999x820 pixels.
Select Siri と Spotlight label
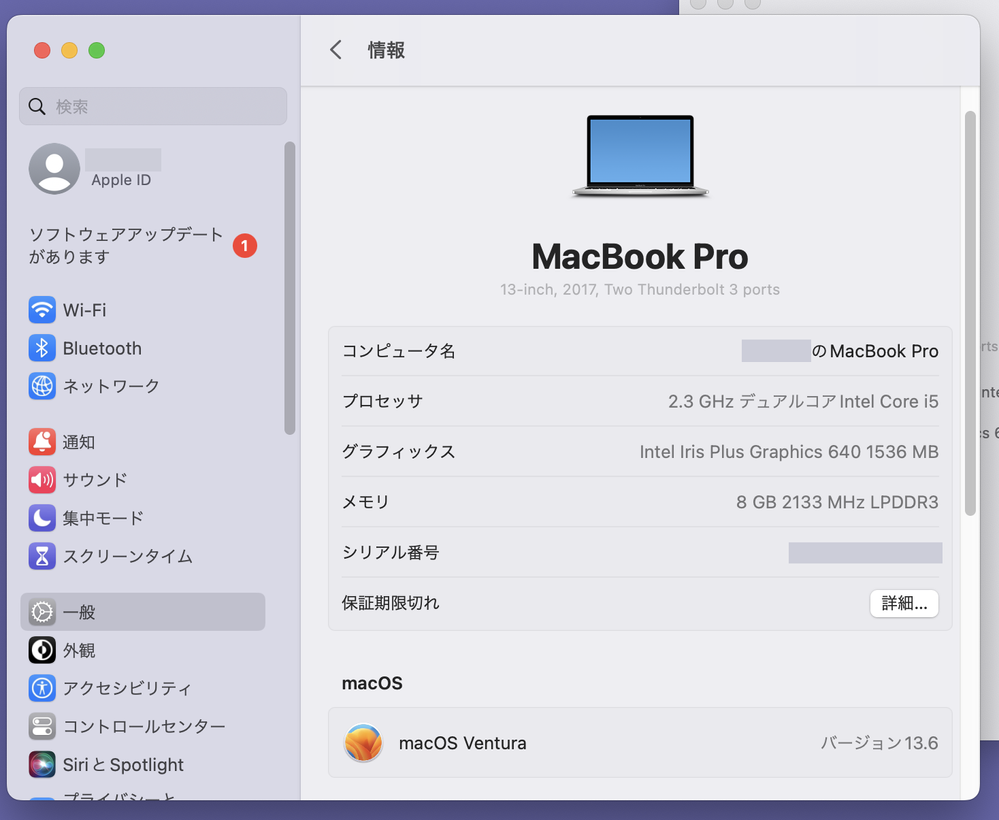point(123,765)
